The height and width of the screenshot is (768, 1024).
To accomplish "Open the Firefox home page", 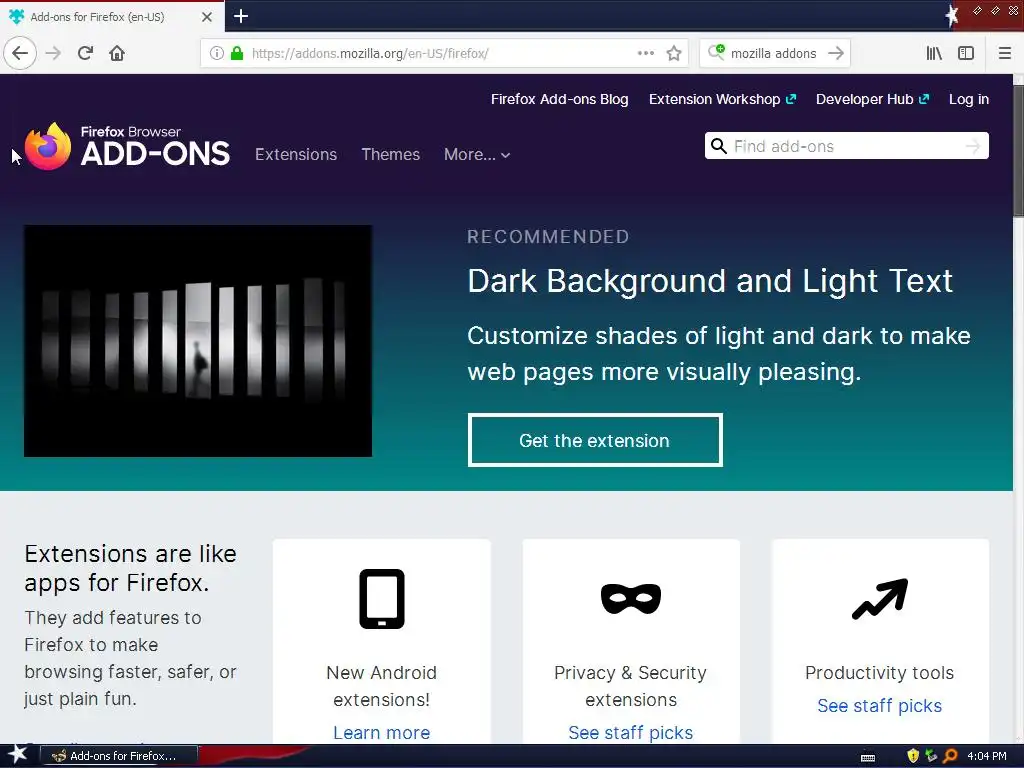I will point(117,53).
